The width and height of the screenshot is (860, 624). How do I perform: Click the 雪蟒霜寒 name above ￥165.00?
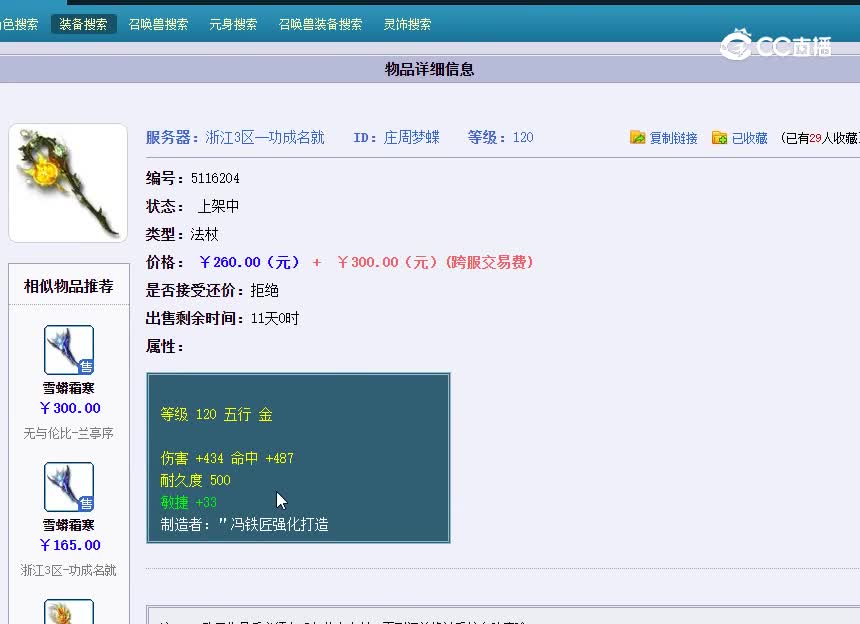69,525
